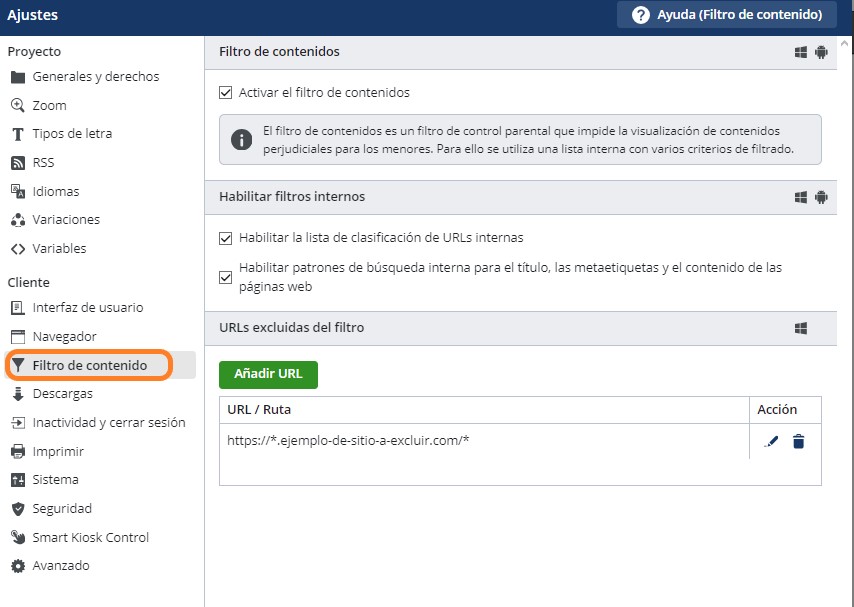
Task: Select Generales y derechos in sidebar
Action: tap(98, 76)
